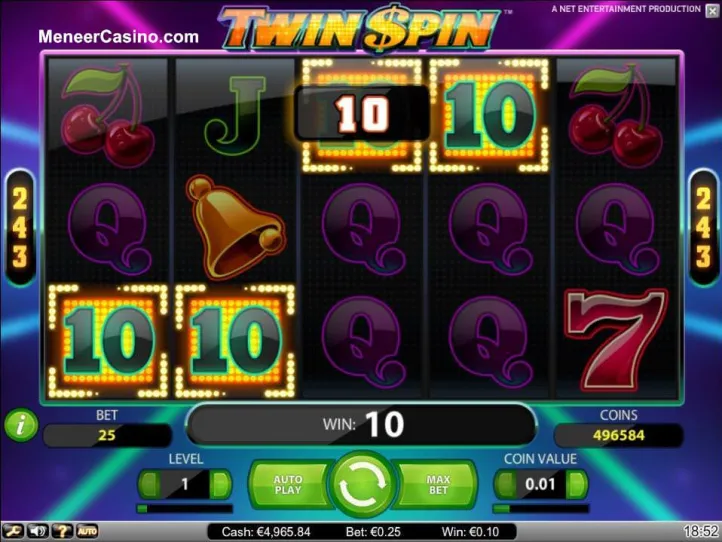This screenshot has width=722, height=542.
Task: Decrease bet level with left arrow
Action: [149, 484]
